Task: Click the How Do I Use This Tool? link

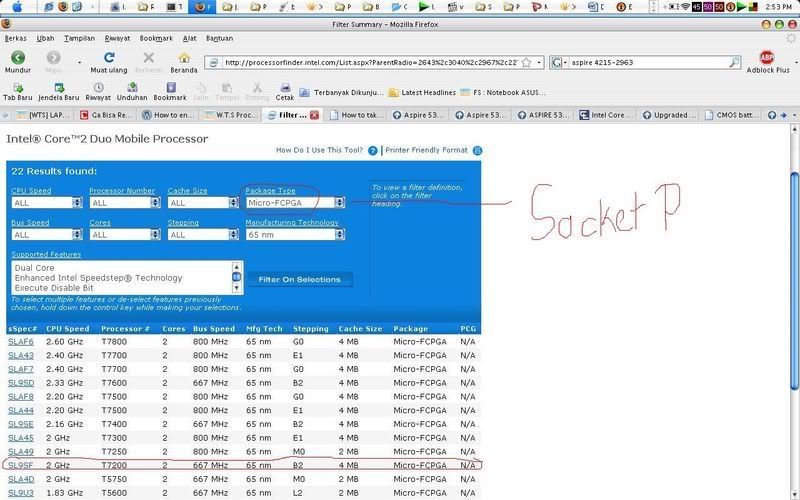Action: (319, 150)
